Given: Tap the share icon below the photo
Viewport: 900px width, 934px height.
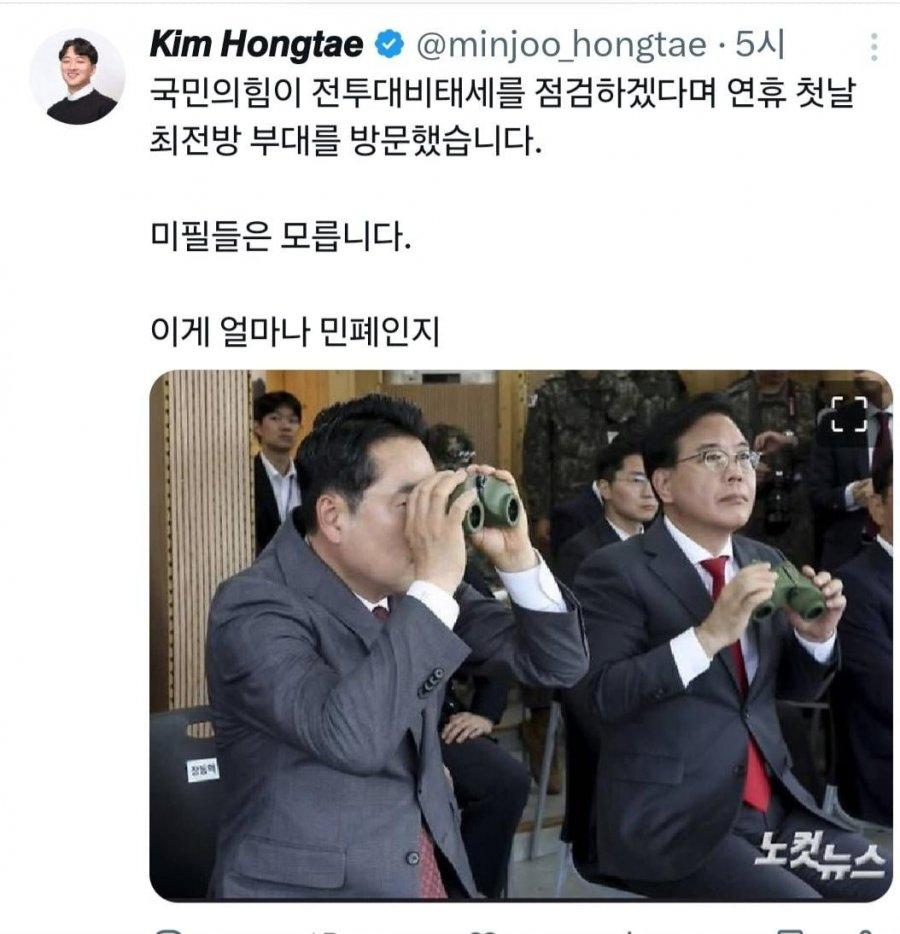Looking at the screenshot, I should click(867, 930).
